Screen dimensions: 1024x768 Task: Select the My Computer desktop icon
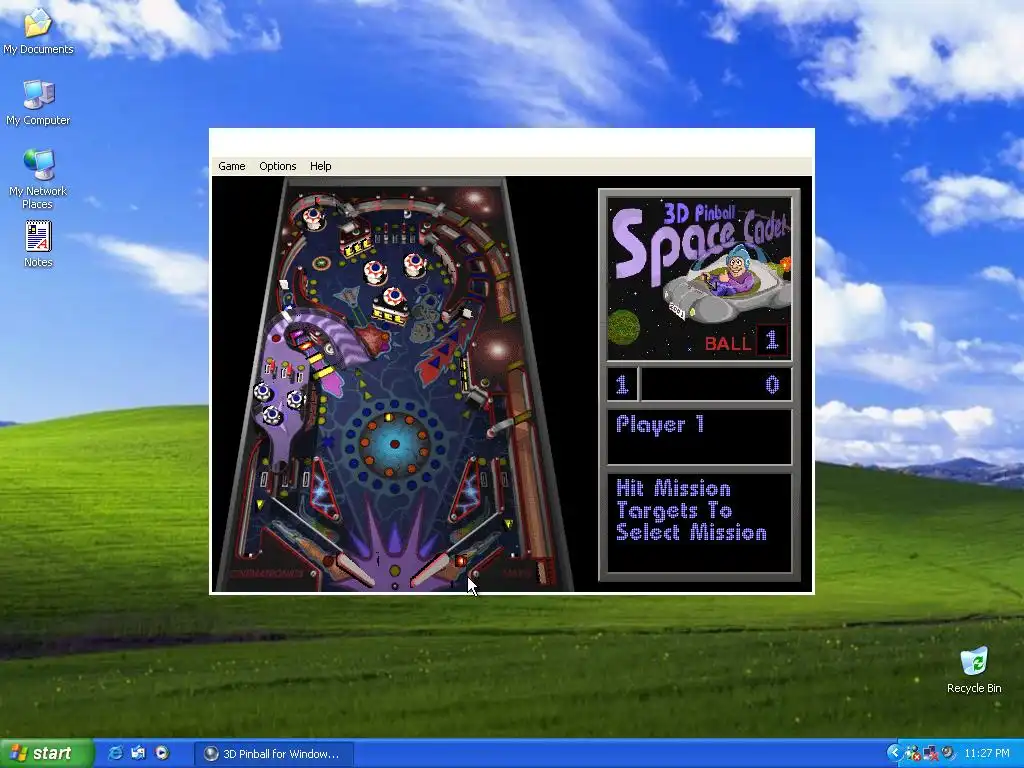pyautogui.click(x=38, y=103)
